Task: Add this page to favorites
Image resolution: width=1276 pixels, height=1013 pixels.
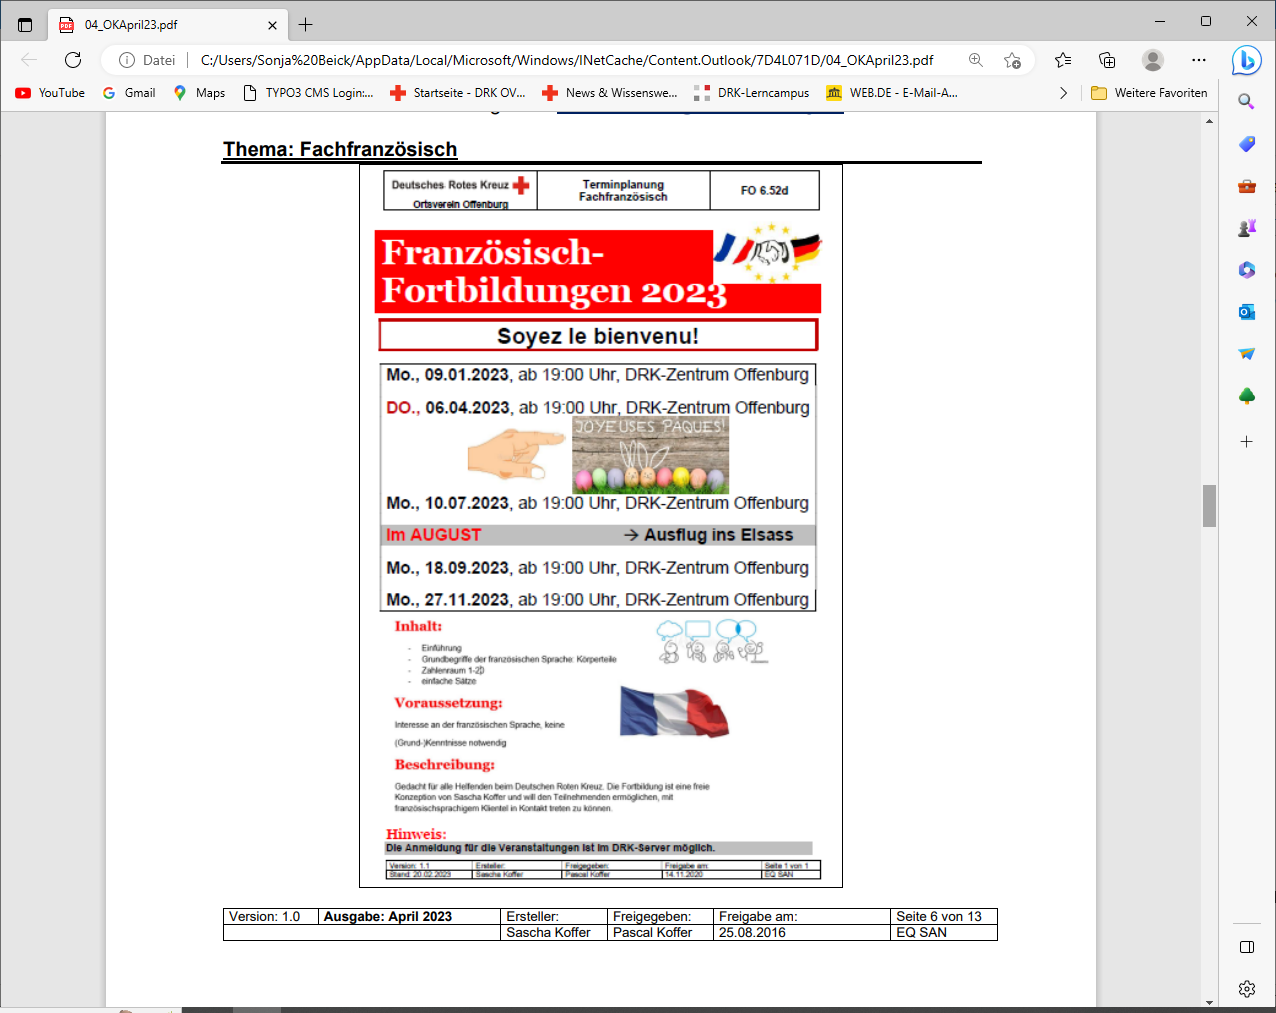Action: point(1013,60)
